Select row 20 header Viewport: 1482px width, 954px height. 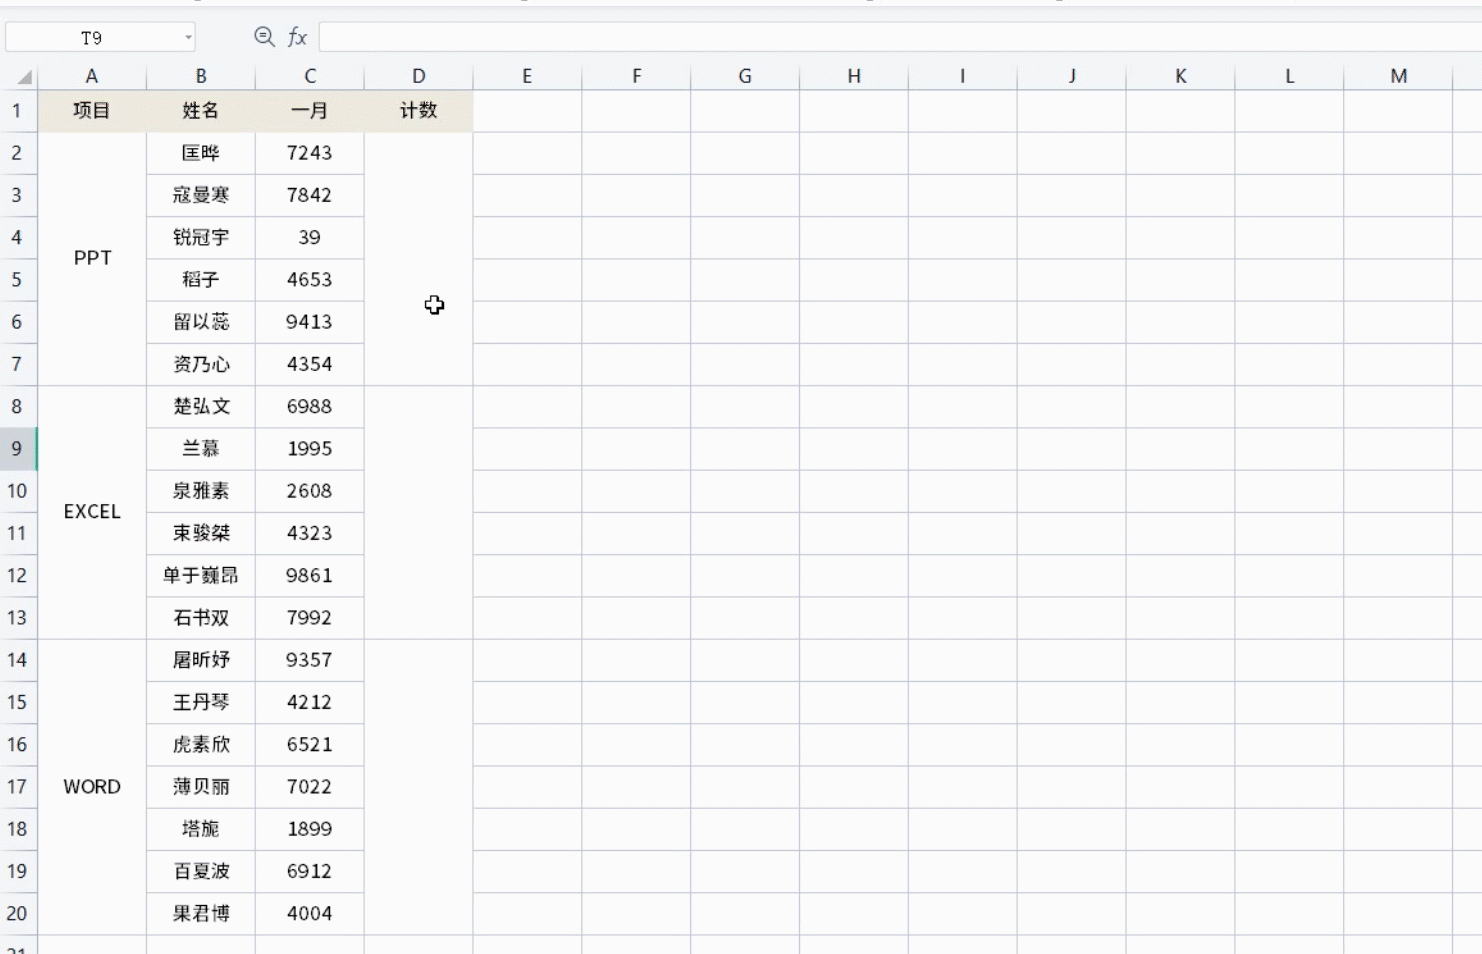(18, 914)
